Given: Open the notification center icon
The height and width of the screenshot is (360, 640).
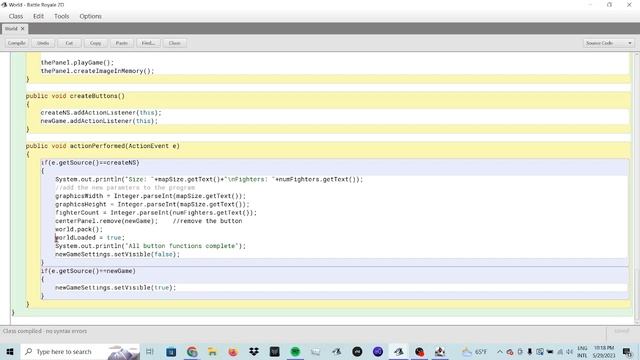Looking at the screenshot, I should pos(627,351).
